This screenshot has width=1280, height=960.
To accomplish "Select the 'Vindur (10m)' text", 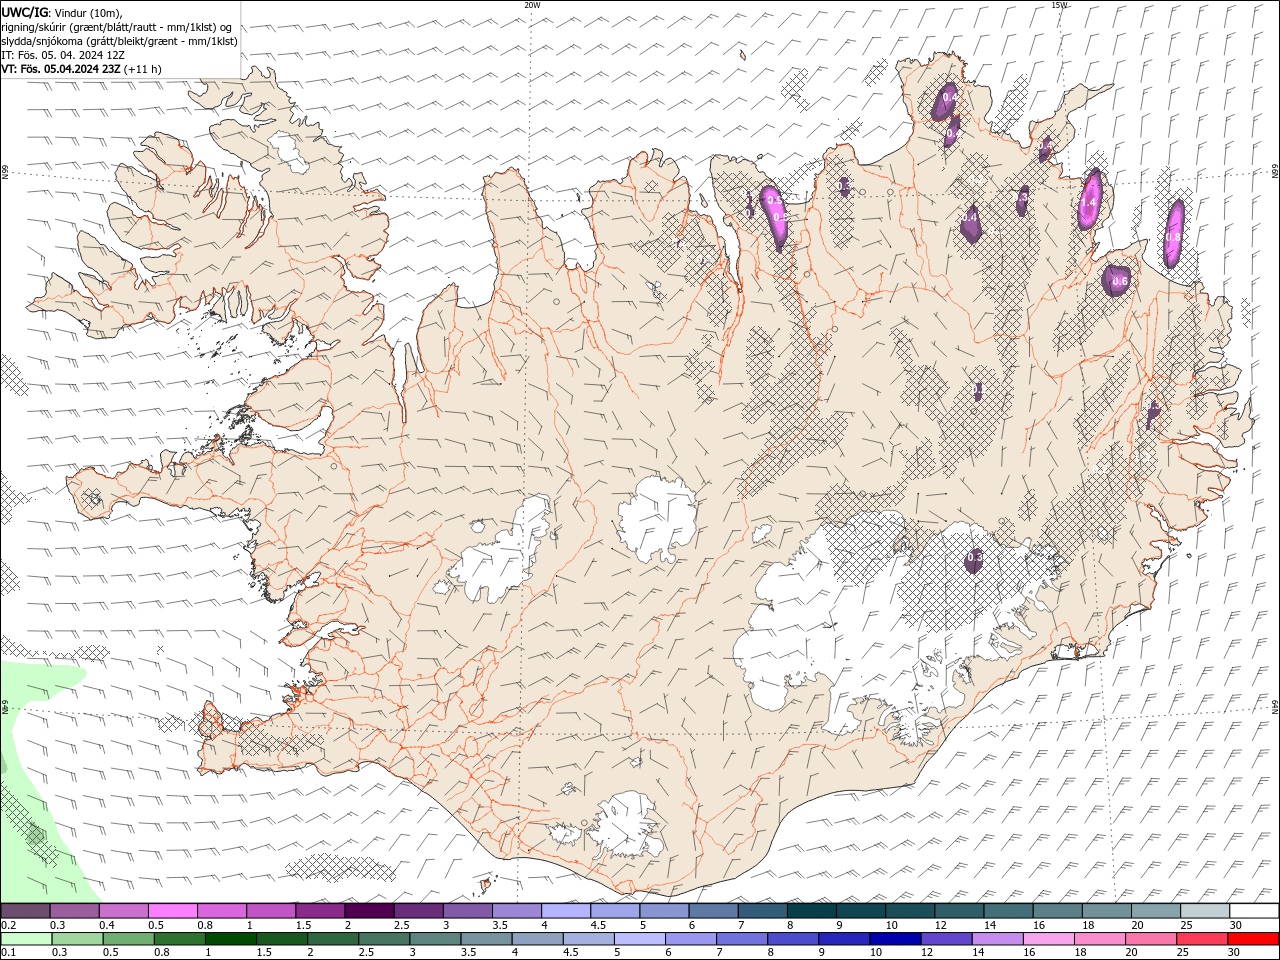I will click(x=88, y=13).
